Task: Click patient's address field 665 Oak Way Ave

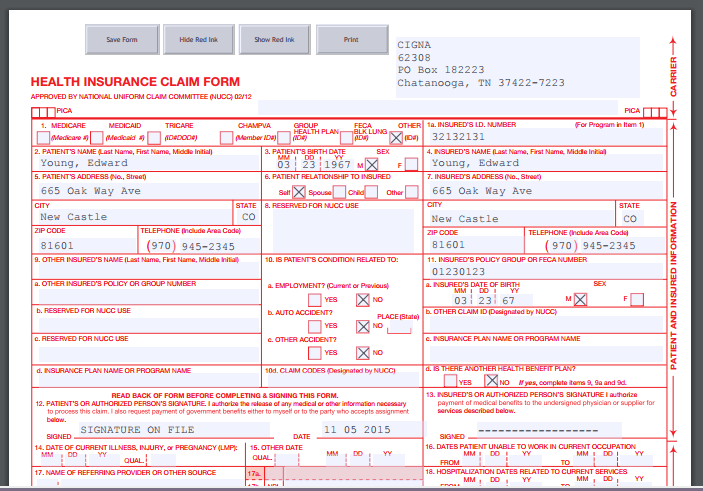Action: [148, 191]
